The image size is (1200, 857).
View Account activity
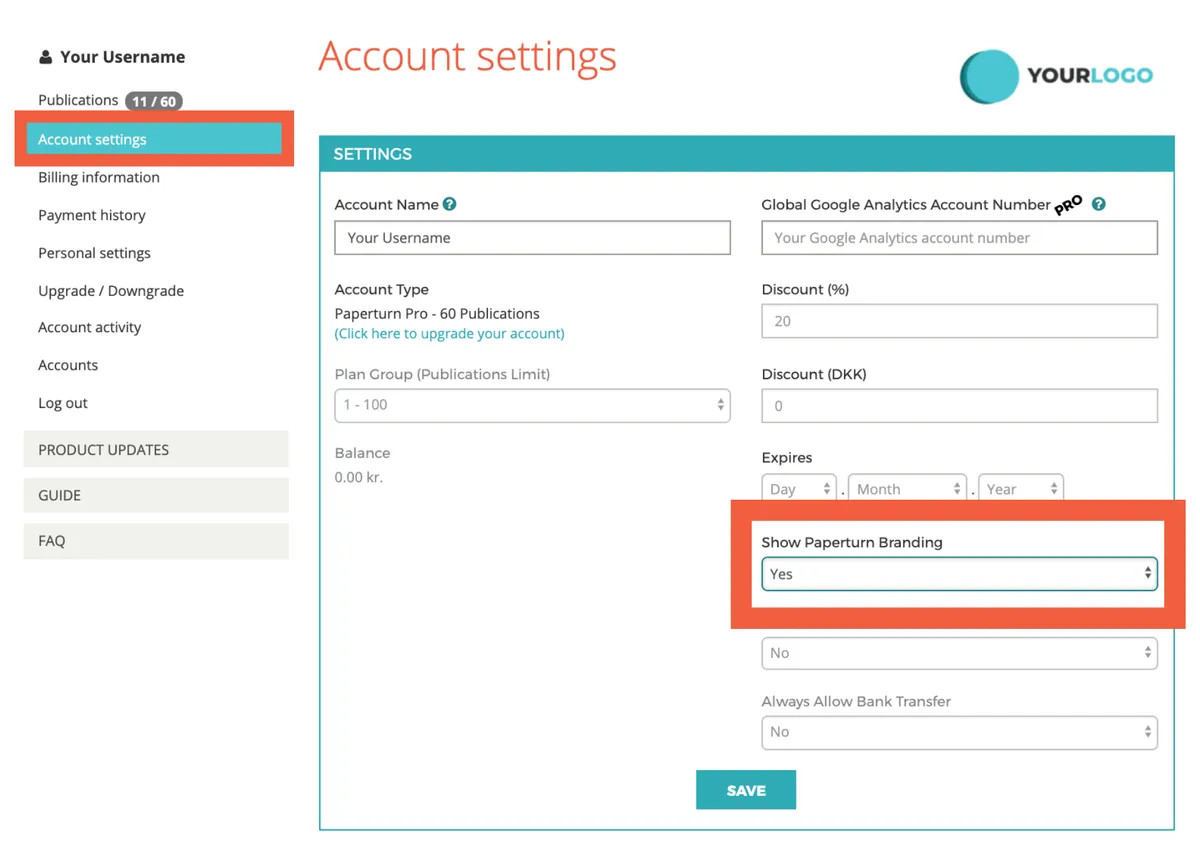(x=90, y=327)
